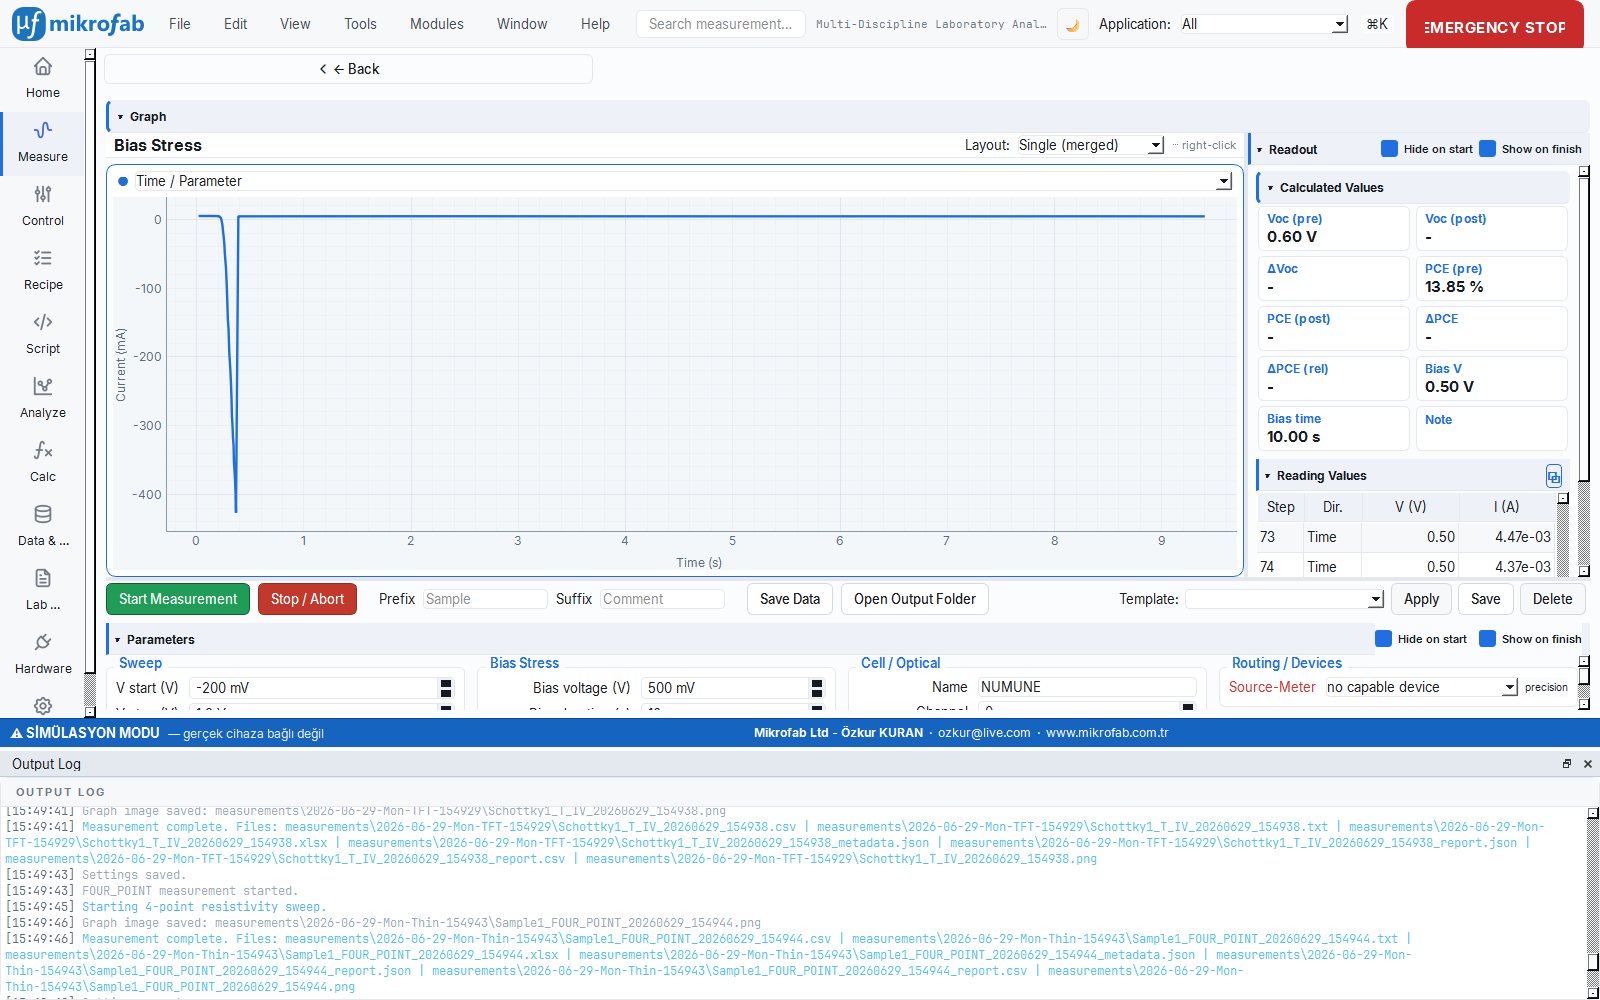This screenshot has height=1000, width=1600.
Task: Open the Analyze sidebar icon
Action: point(43,399)
